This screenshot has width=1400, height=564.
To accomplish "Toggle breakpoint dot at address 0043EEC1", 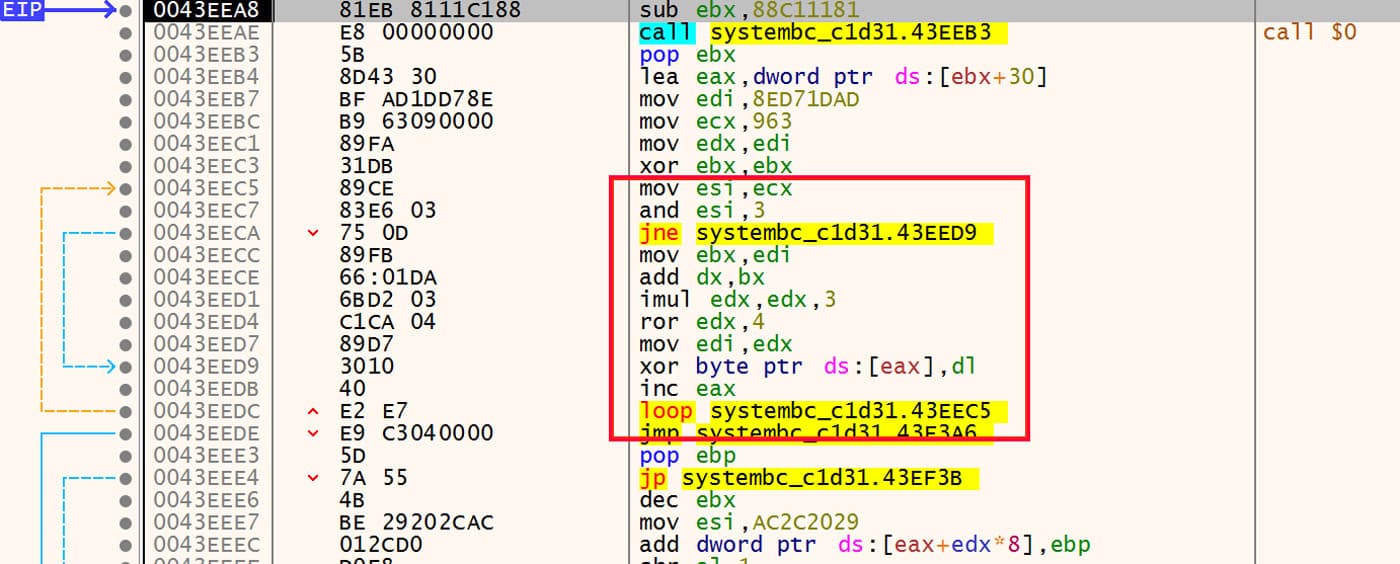I will (125, 144).
